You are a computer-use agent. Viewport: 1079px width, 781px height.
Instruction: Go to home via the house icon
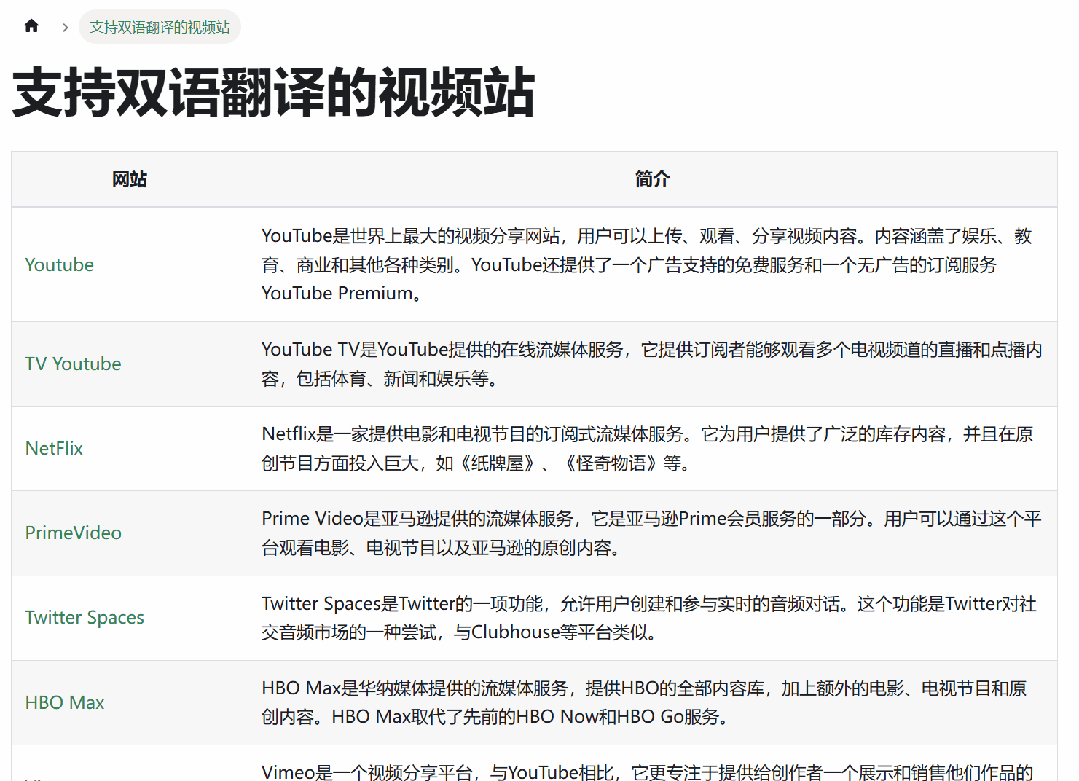(31, 26)
